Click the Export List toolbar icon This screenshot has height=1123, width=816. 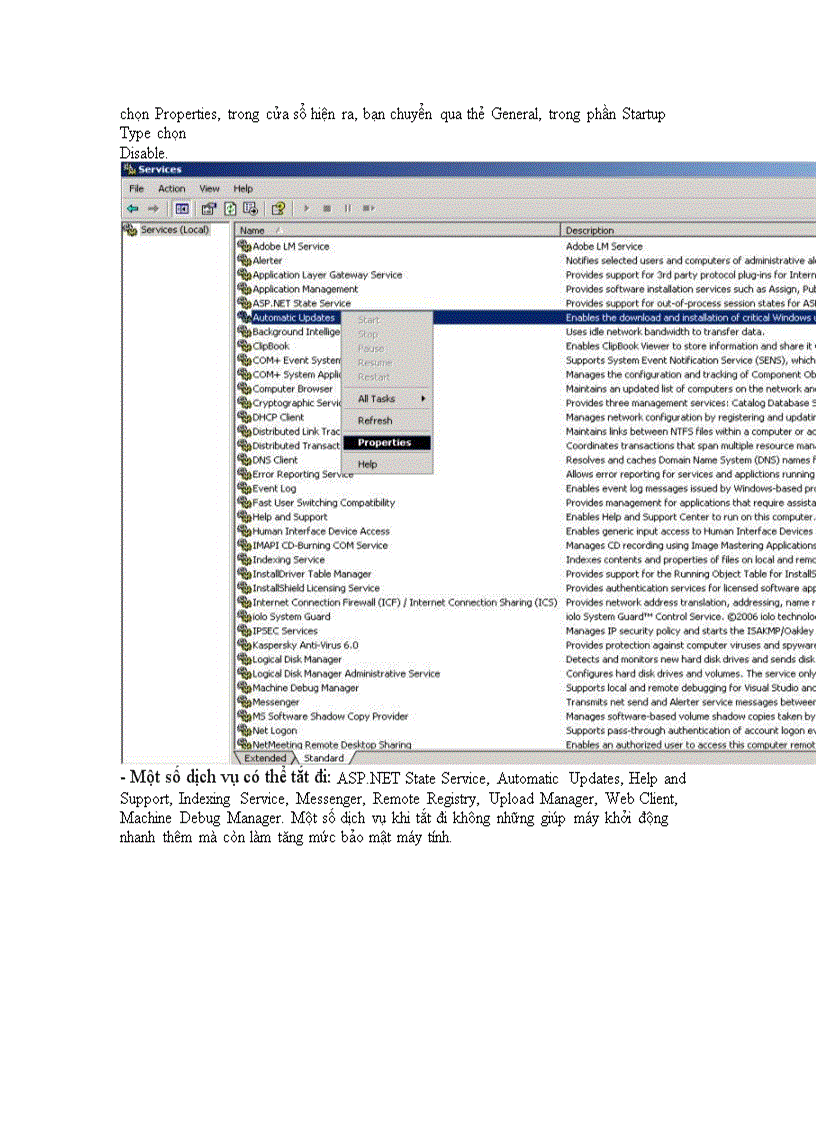250,208
